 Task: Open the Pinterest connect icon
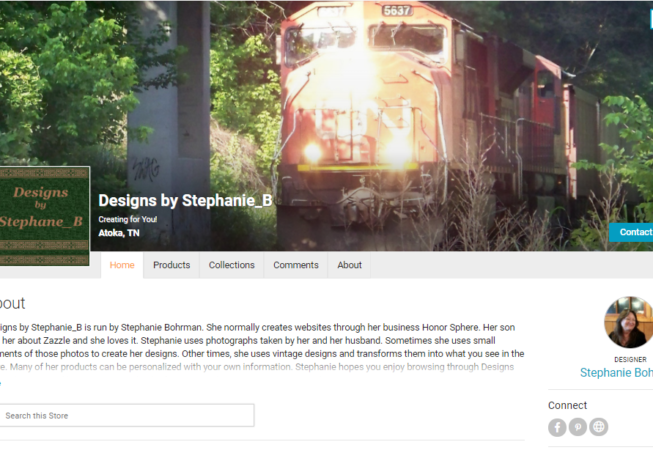pyautogui.click(x=578, y=427)
